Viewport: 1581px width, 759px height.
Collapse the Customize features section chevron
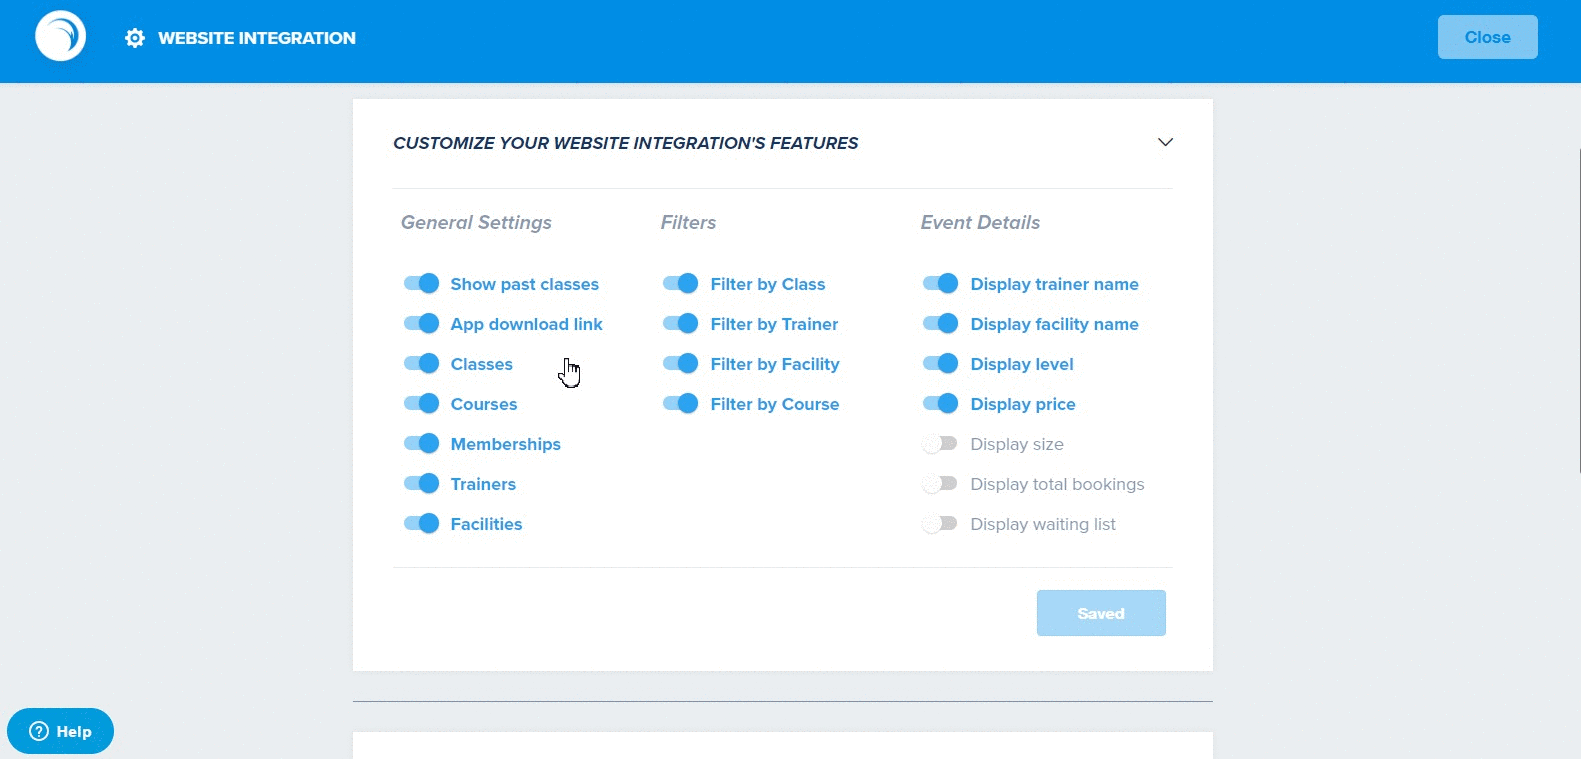pos(1165,142)
